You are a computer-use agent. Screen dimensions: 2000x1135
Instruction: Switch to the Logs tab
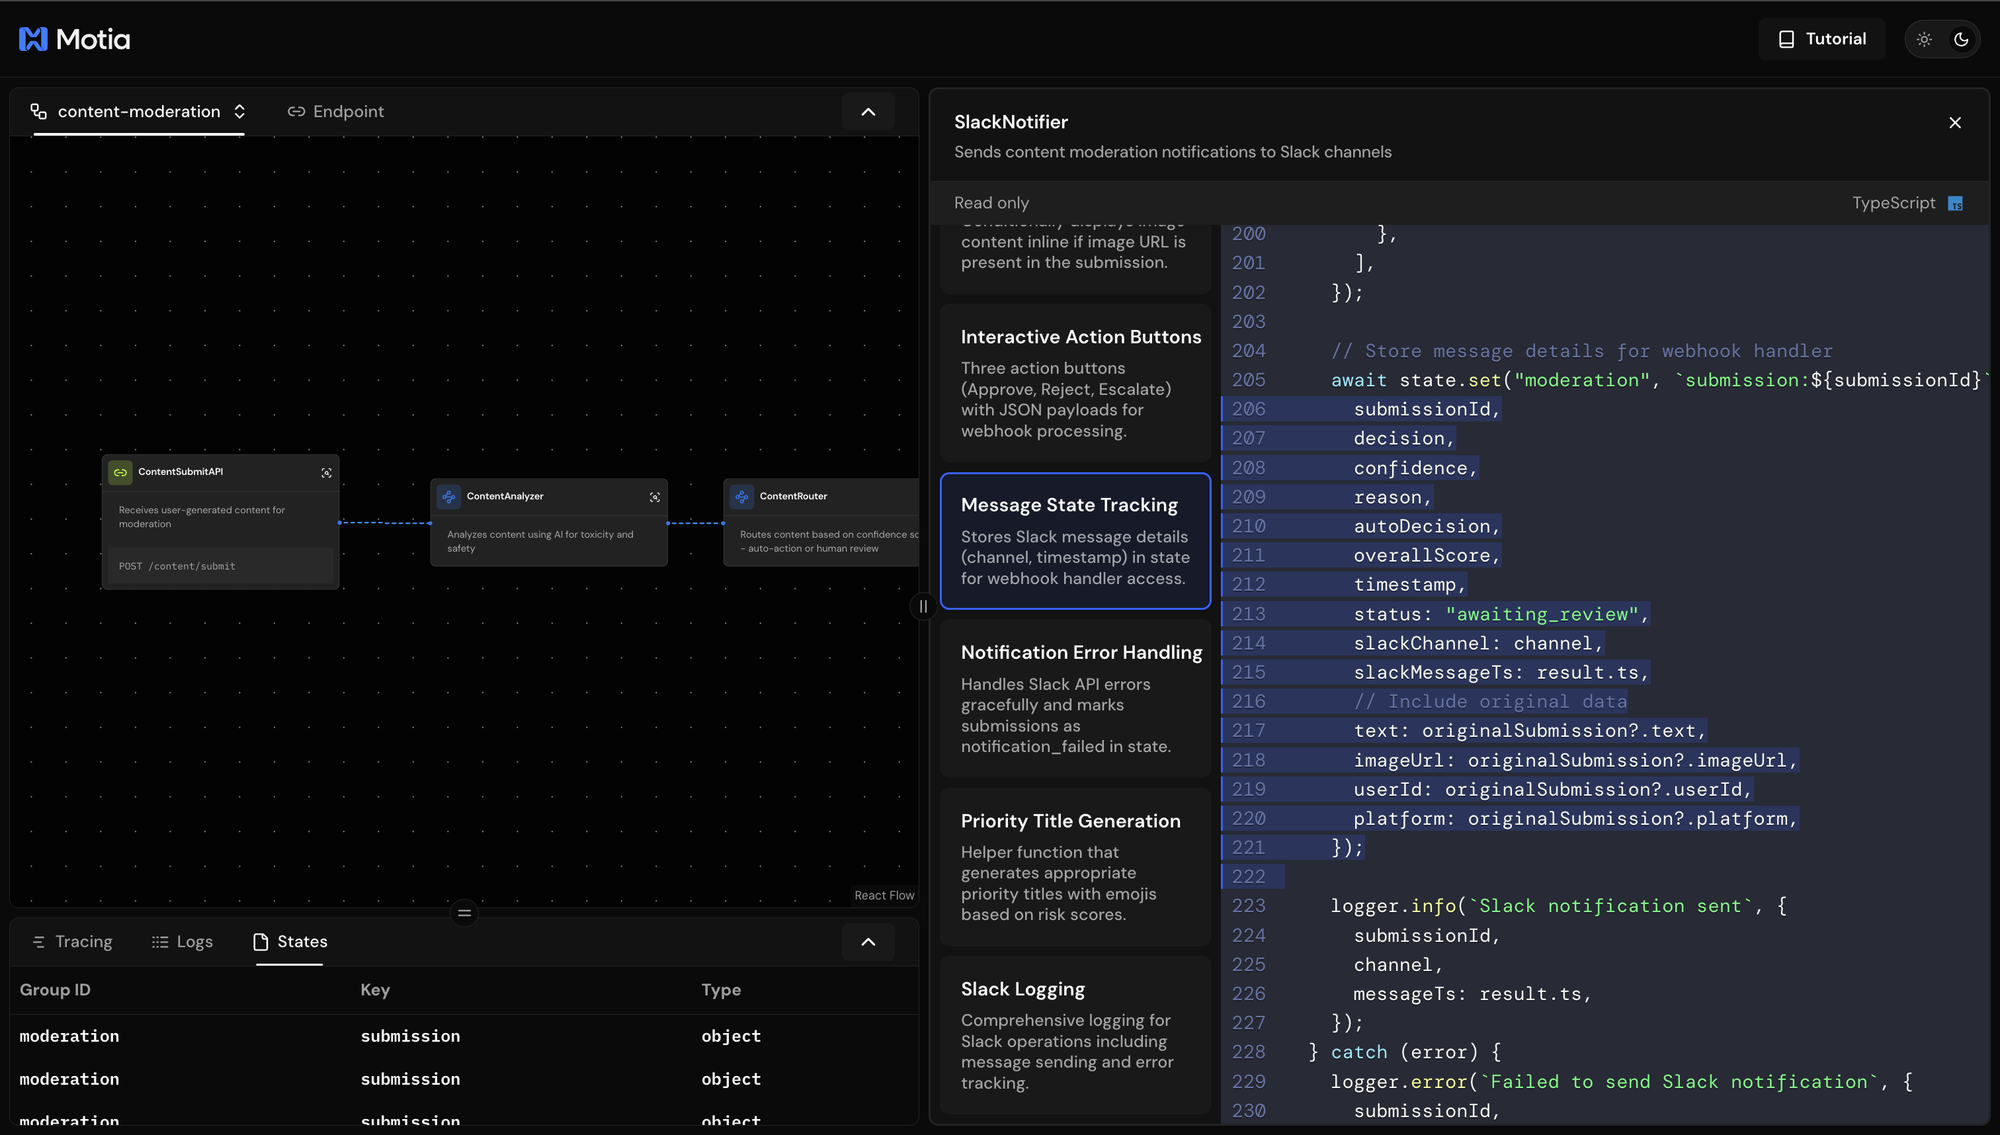click(182, 942)
